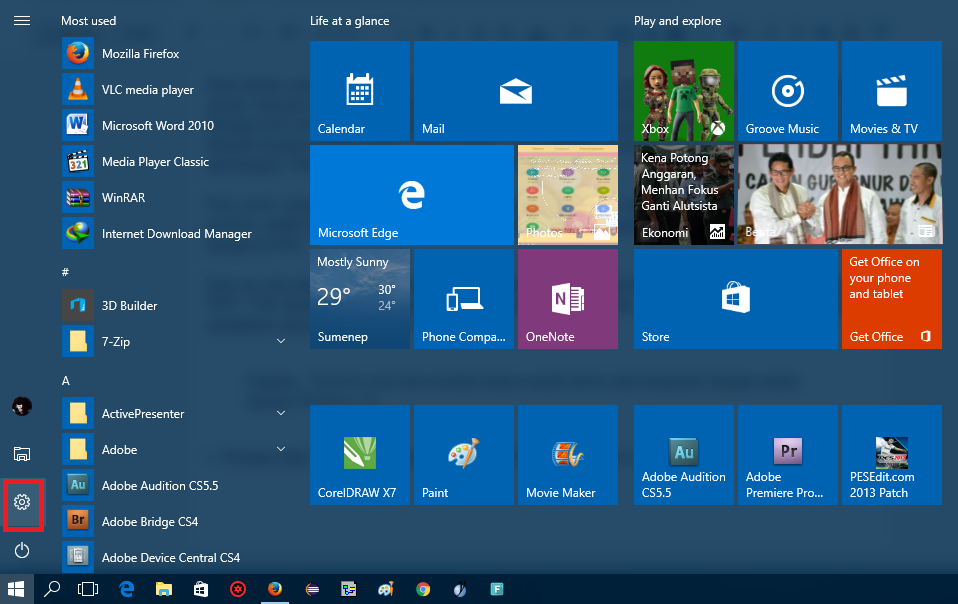Open Settings via the gear icon

point(22,502)
